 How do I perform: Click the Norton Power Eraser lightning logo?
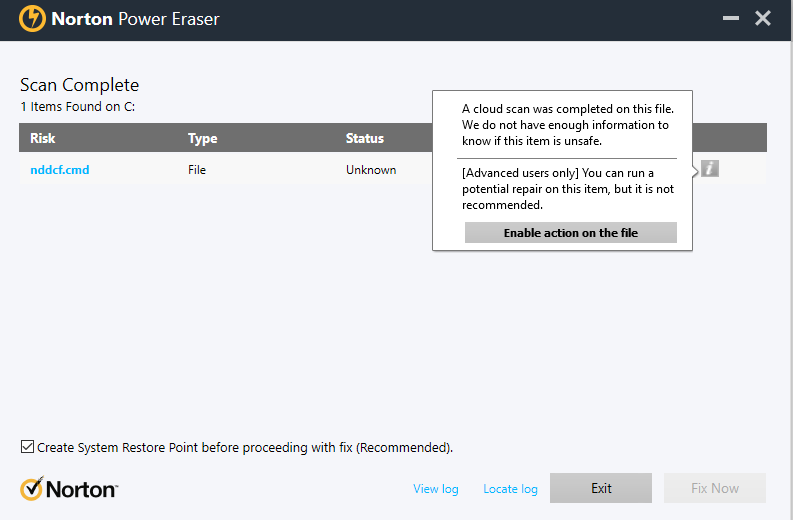coord(32,19)
